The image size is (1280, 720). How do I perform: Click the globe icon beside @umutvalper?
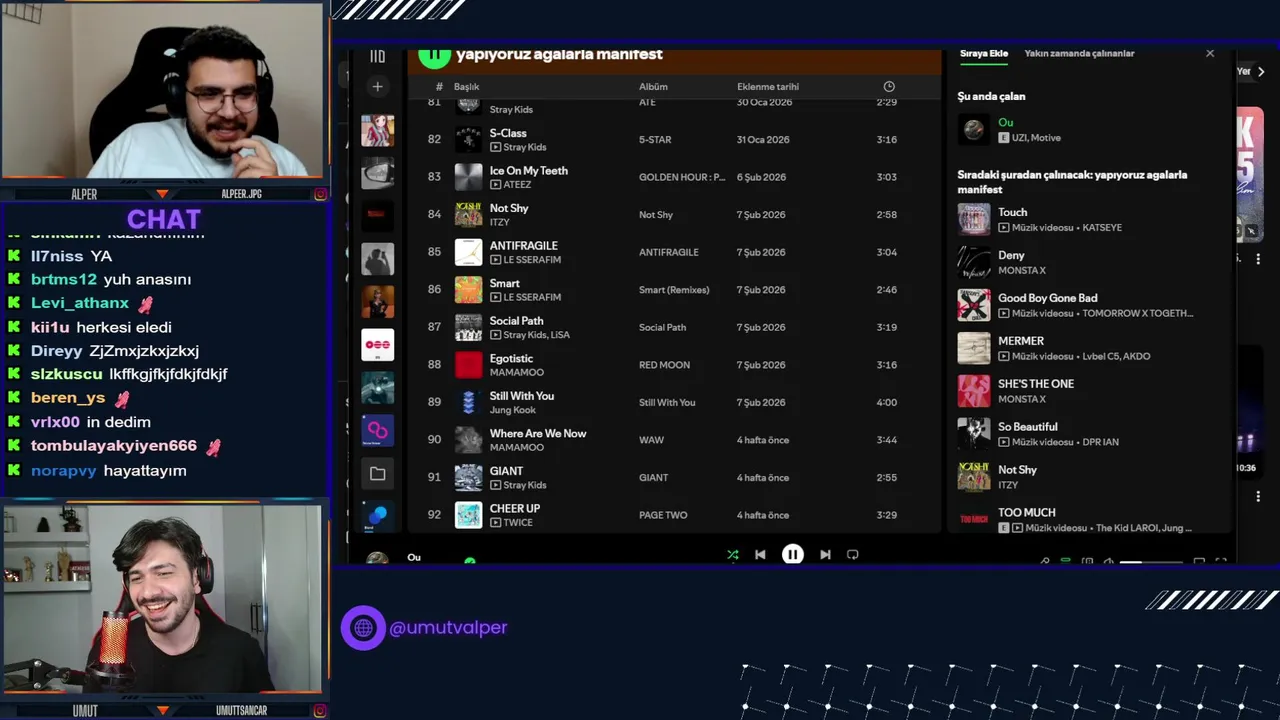click(x=363, y=628)
